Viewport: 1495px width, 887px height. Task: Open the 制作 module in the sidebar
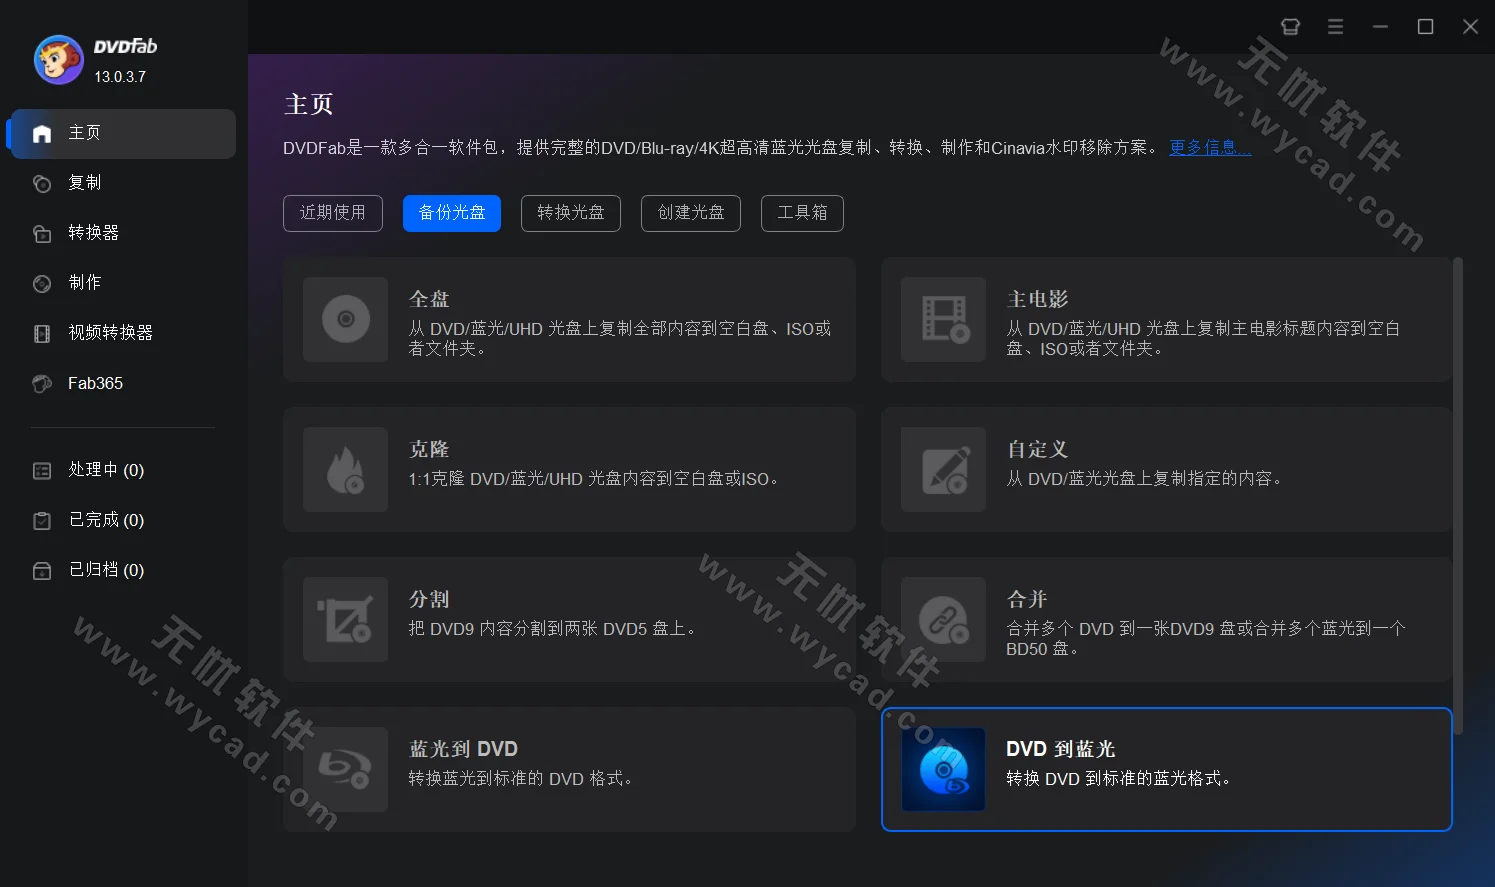84,283
